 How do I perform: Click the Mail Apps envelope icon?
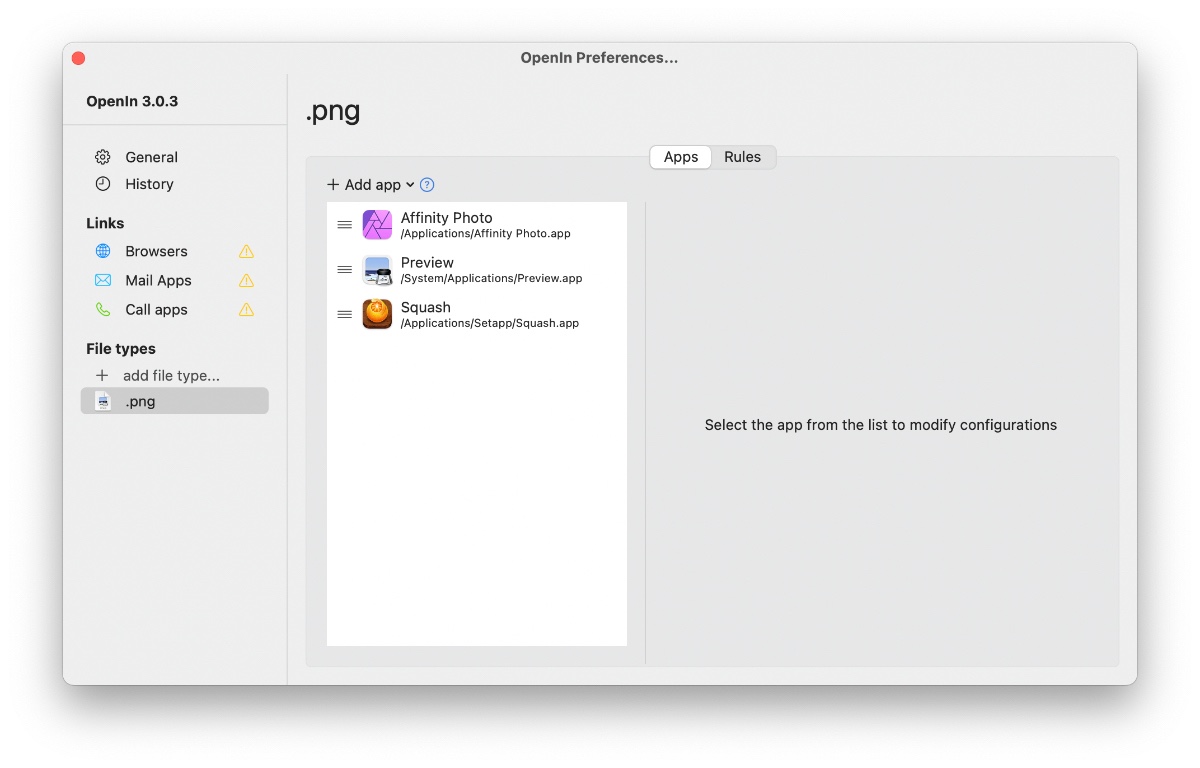coord(103,280)
